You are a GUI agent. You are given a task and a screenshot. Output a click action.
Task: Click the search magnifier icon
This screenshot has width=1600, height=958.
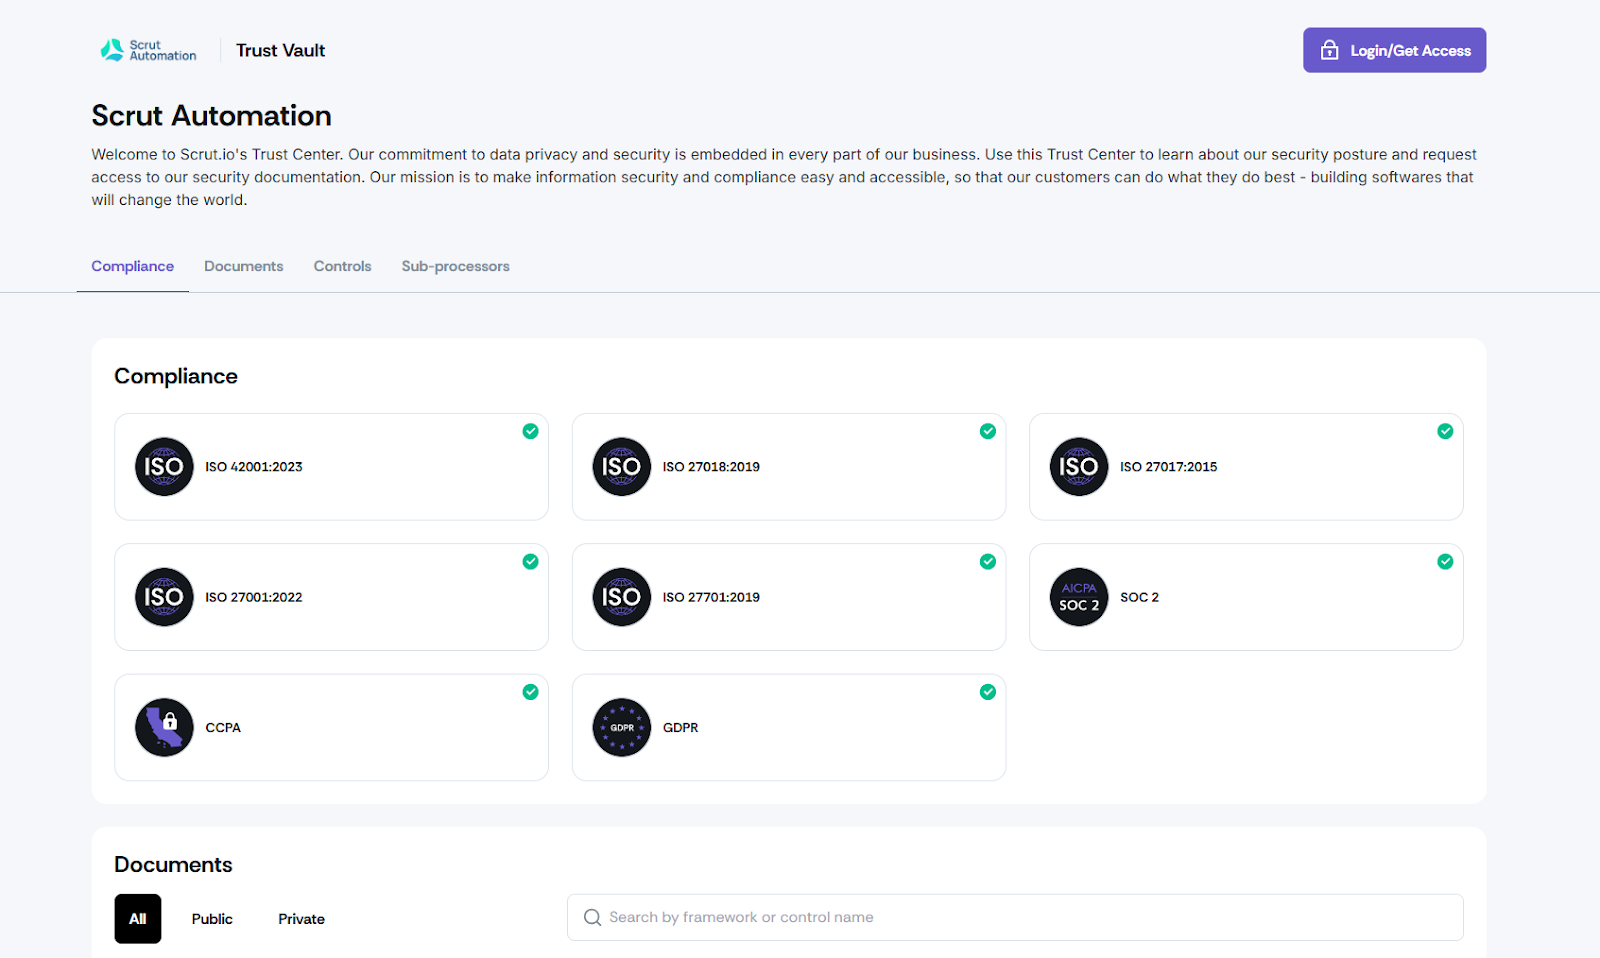pyautogui.click(x=592, y=917)
